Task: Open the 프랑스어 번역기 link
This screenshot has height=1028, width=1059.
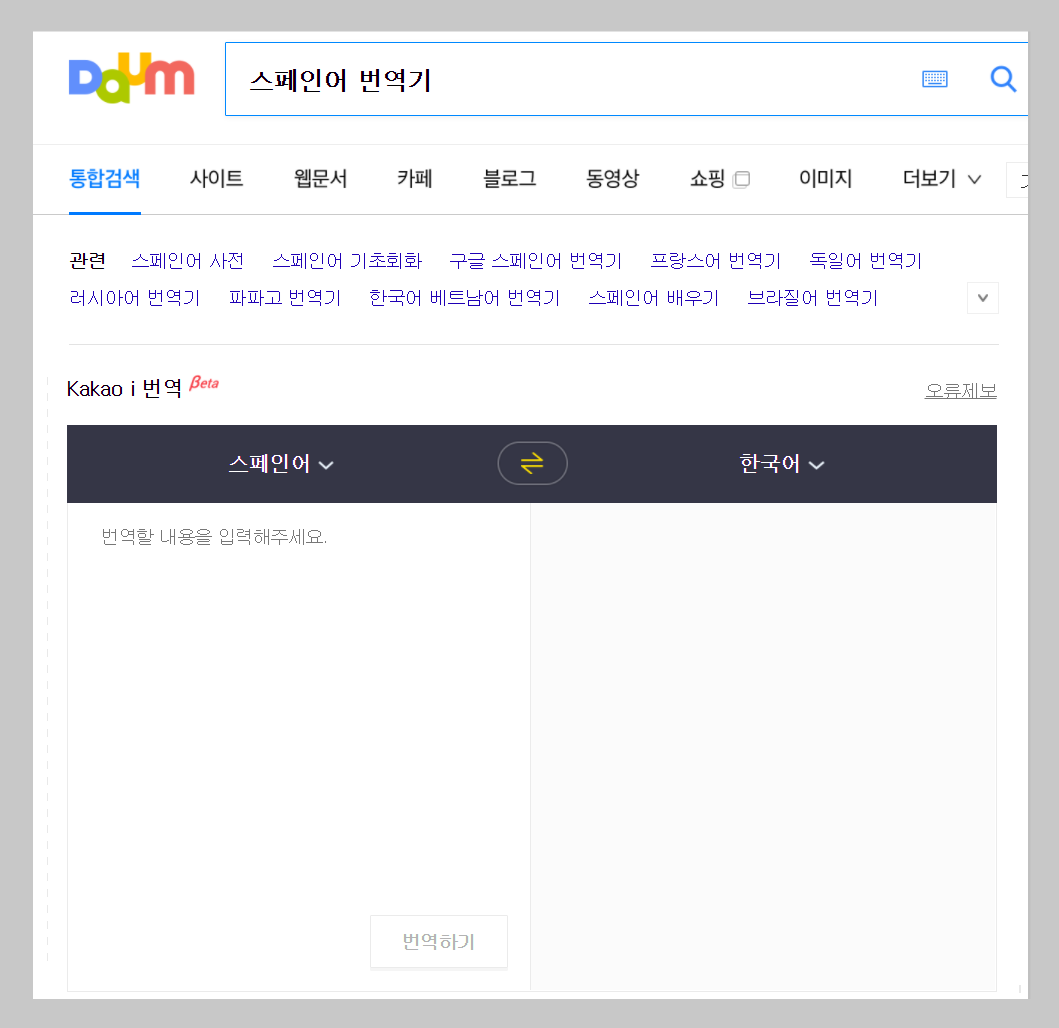Action: click(716, 261)
